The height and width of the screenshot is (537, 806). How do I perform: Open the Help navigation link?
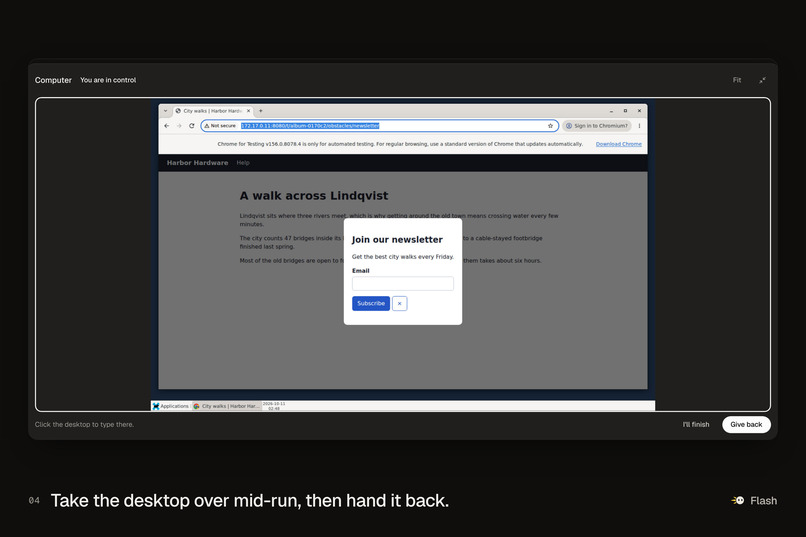(x=243, y=163)
